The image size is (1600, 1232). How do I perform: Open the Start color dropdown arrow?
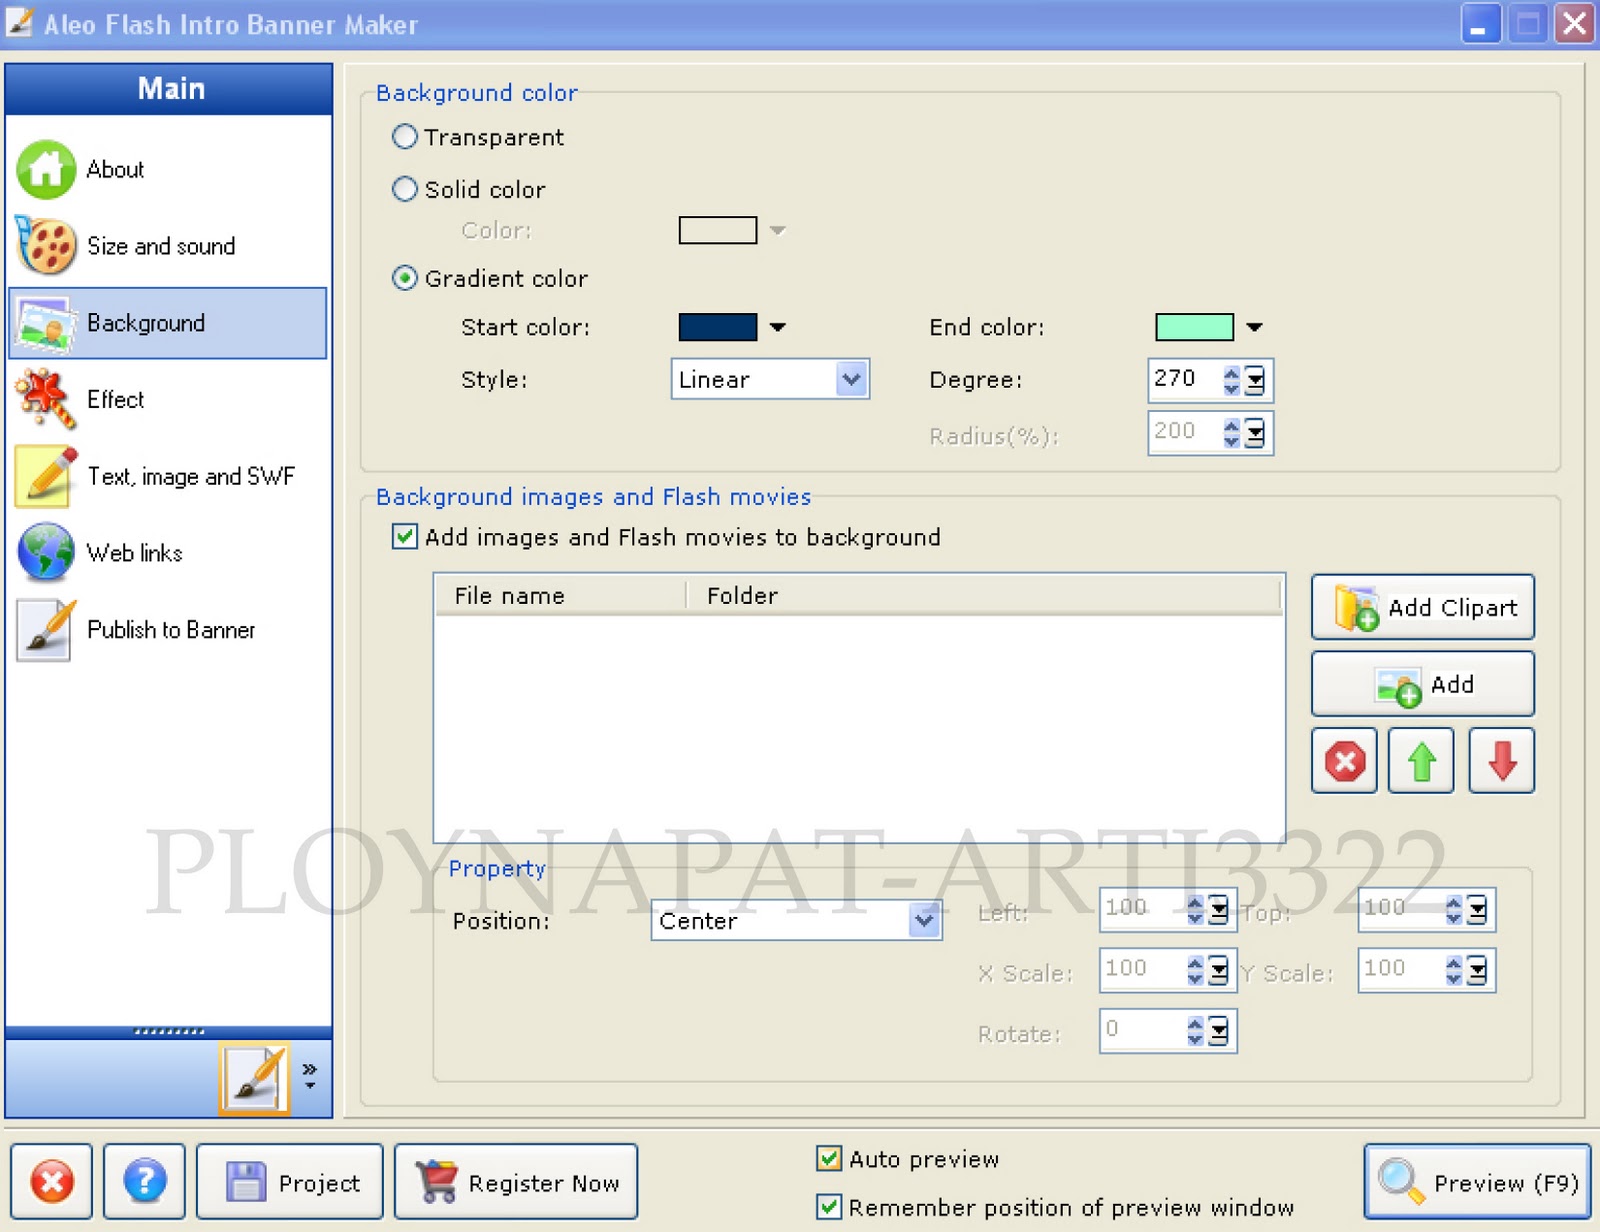click(778, 327)
